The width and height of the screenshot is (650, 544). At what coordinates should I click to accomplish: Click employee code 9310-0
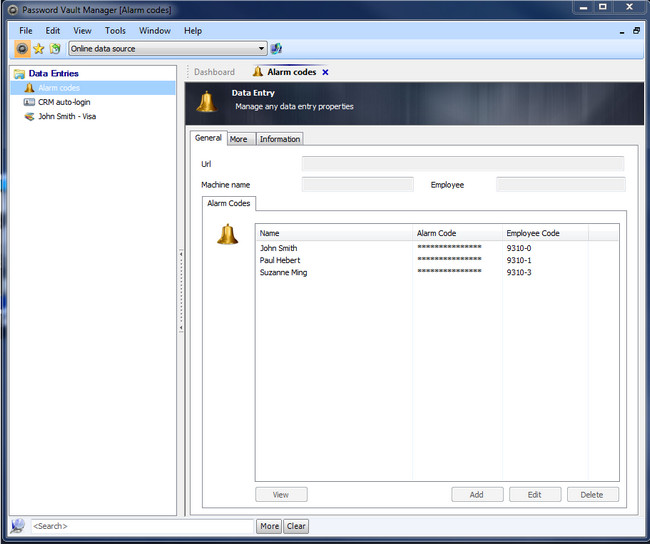[x=519, y=248]
